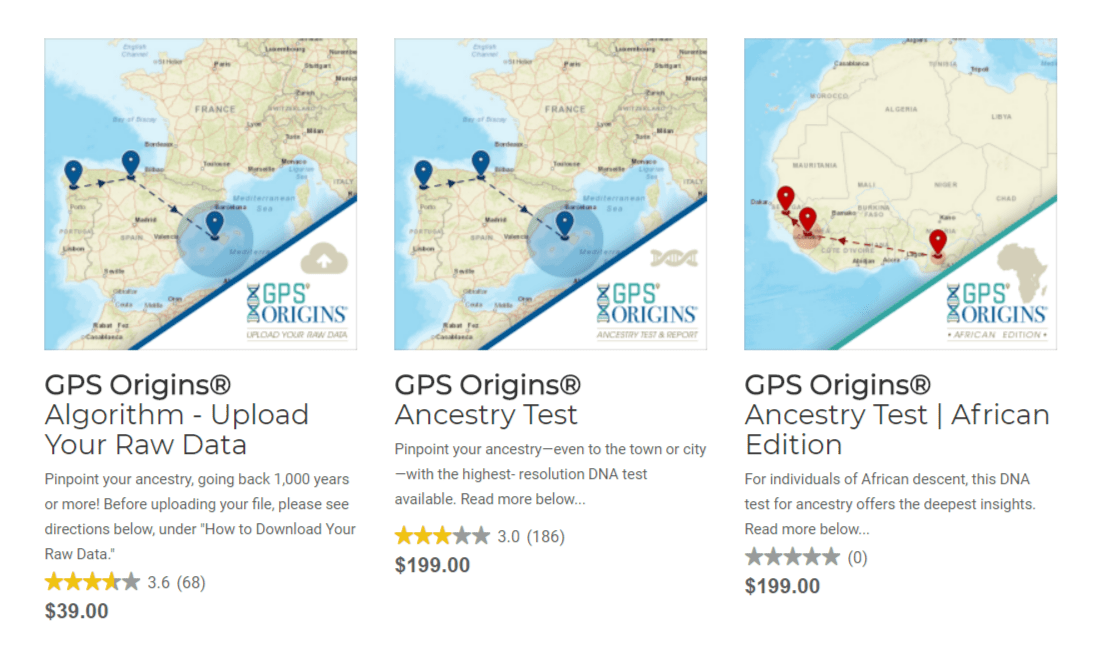This screenshot has height=655, width=1115.
Task: Click the 3.0 star rating stars
Action: click(x=442, y=536)
